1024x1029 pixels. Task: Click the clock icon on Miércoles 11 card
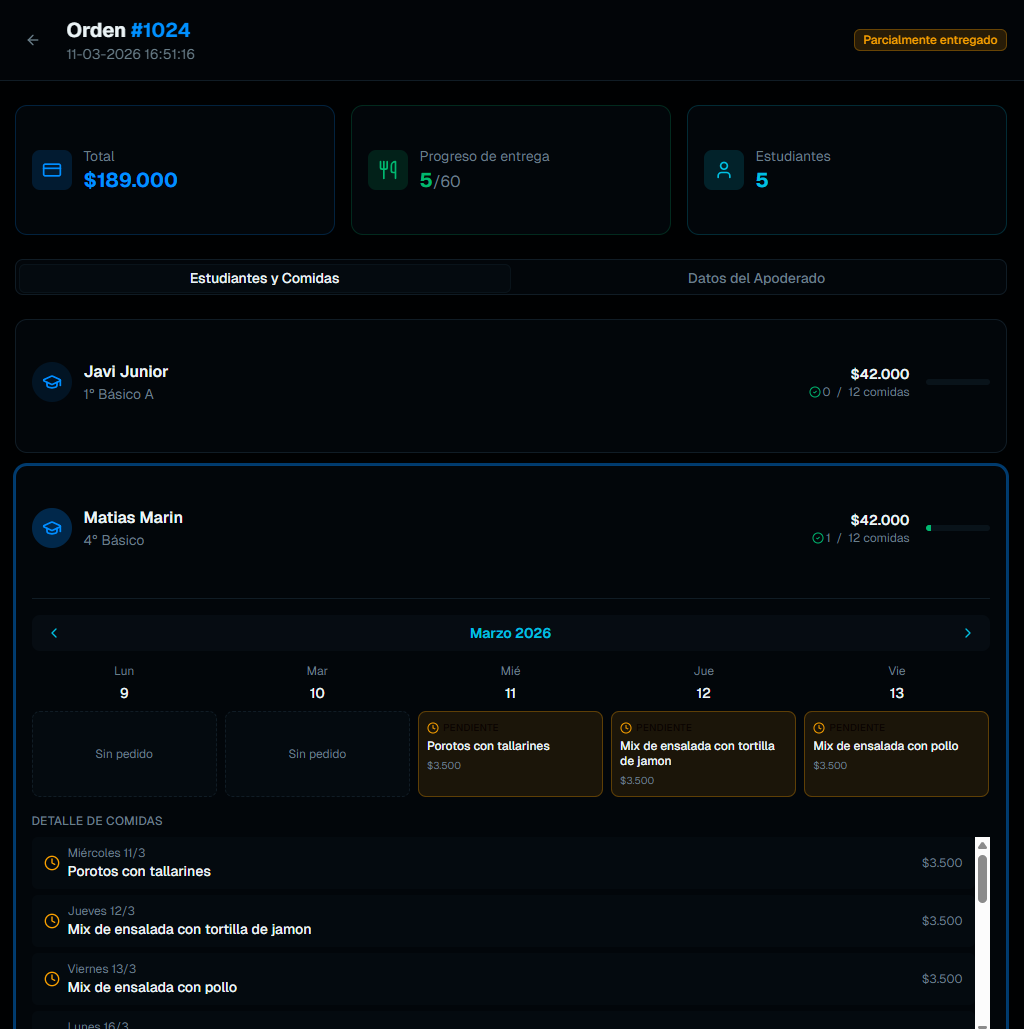tap(433, 728)
